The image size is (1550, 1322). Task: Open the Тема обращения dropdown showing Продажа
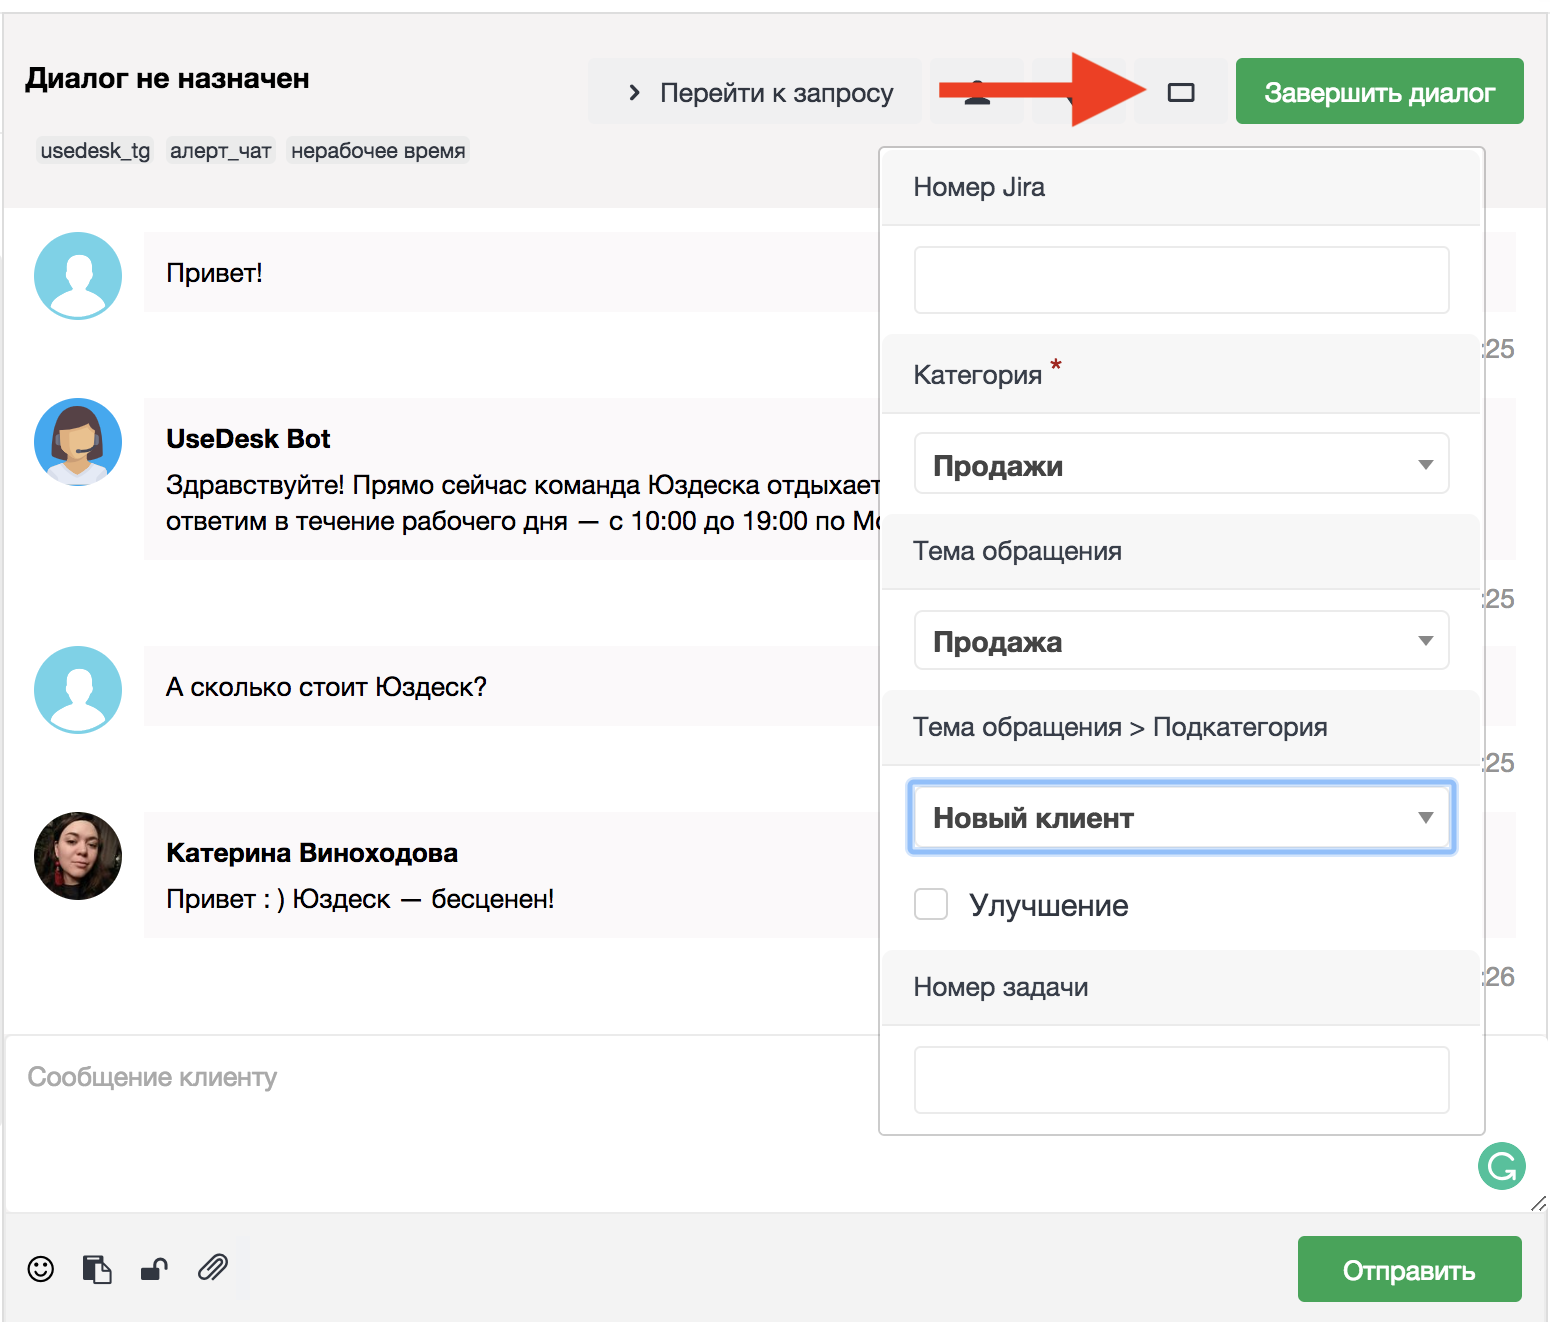pos(1181,640)
